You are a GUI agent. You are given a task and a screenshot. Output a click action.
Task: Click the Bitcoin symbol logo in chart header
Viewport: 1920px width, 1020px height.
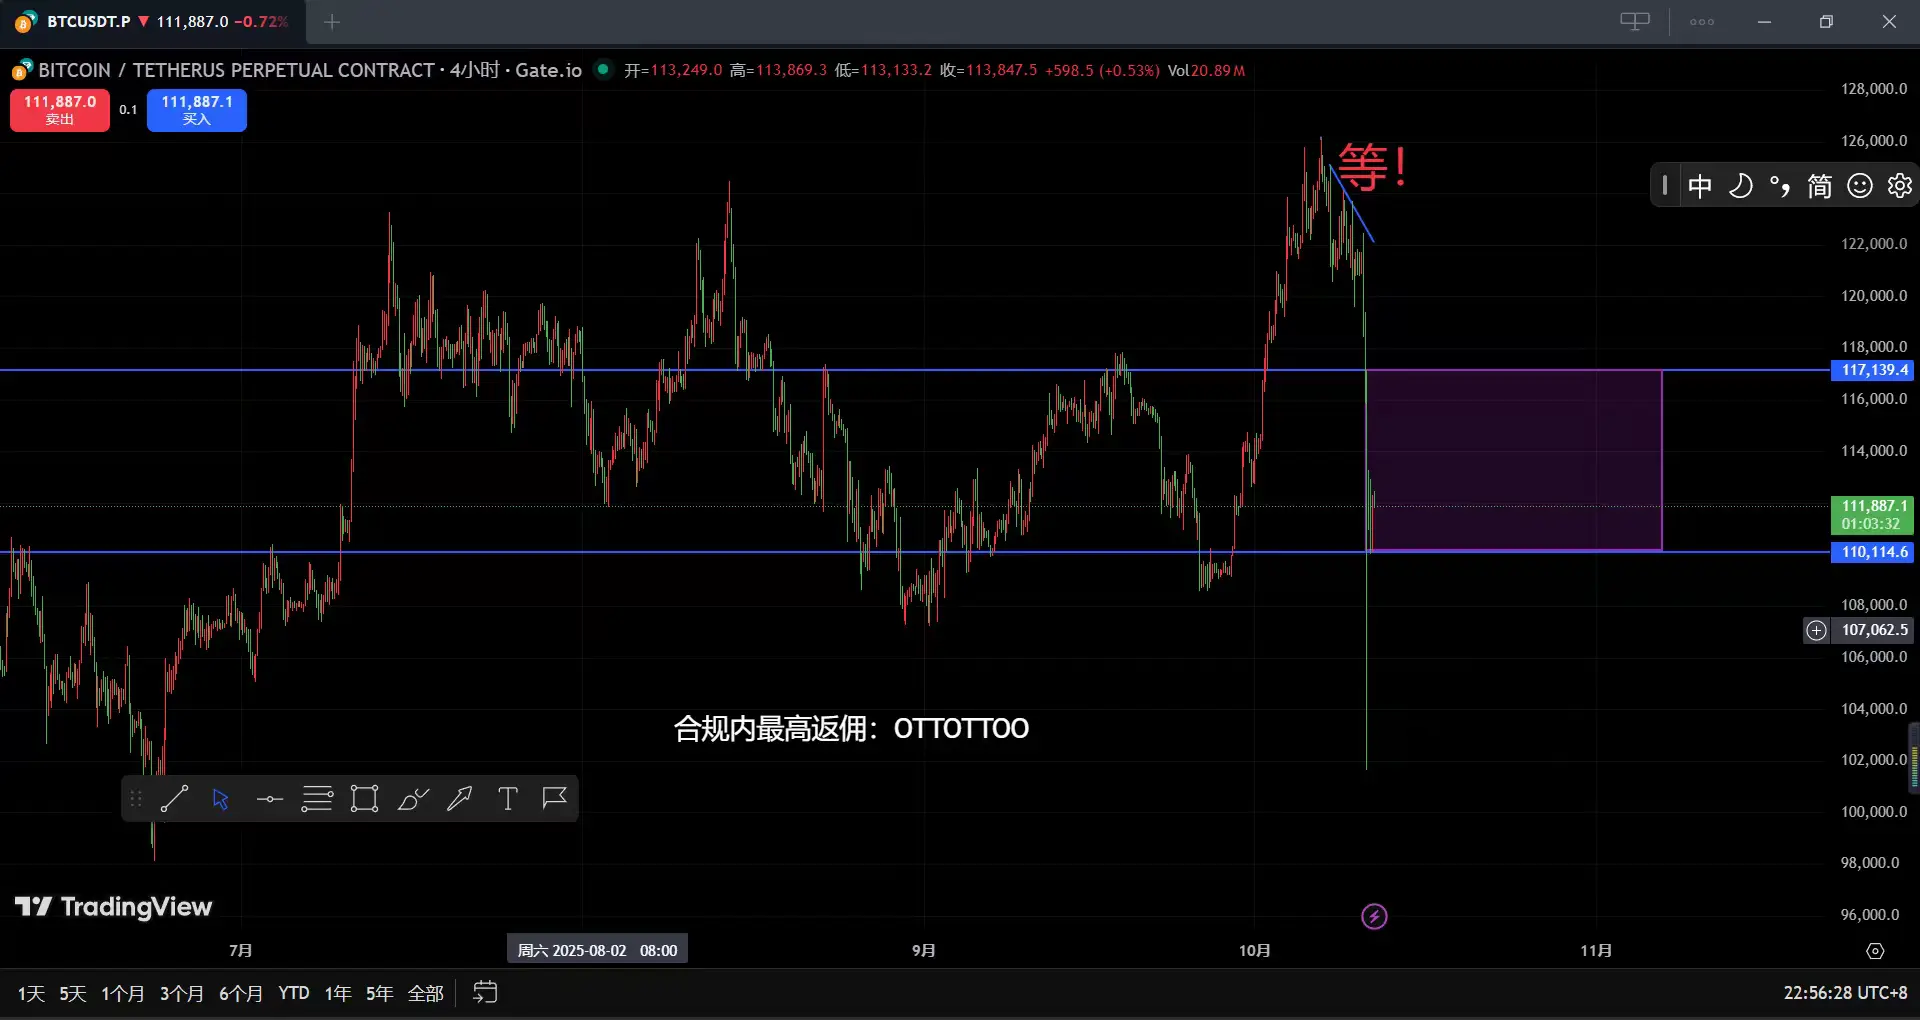click(21, 70)
